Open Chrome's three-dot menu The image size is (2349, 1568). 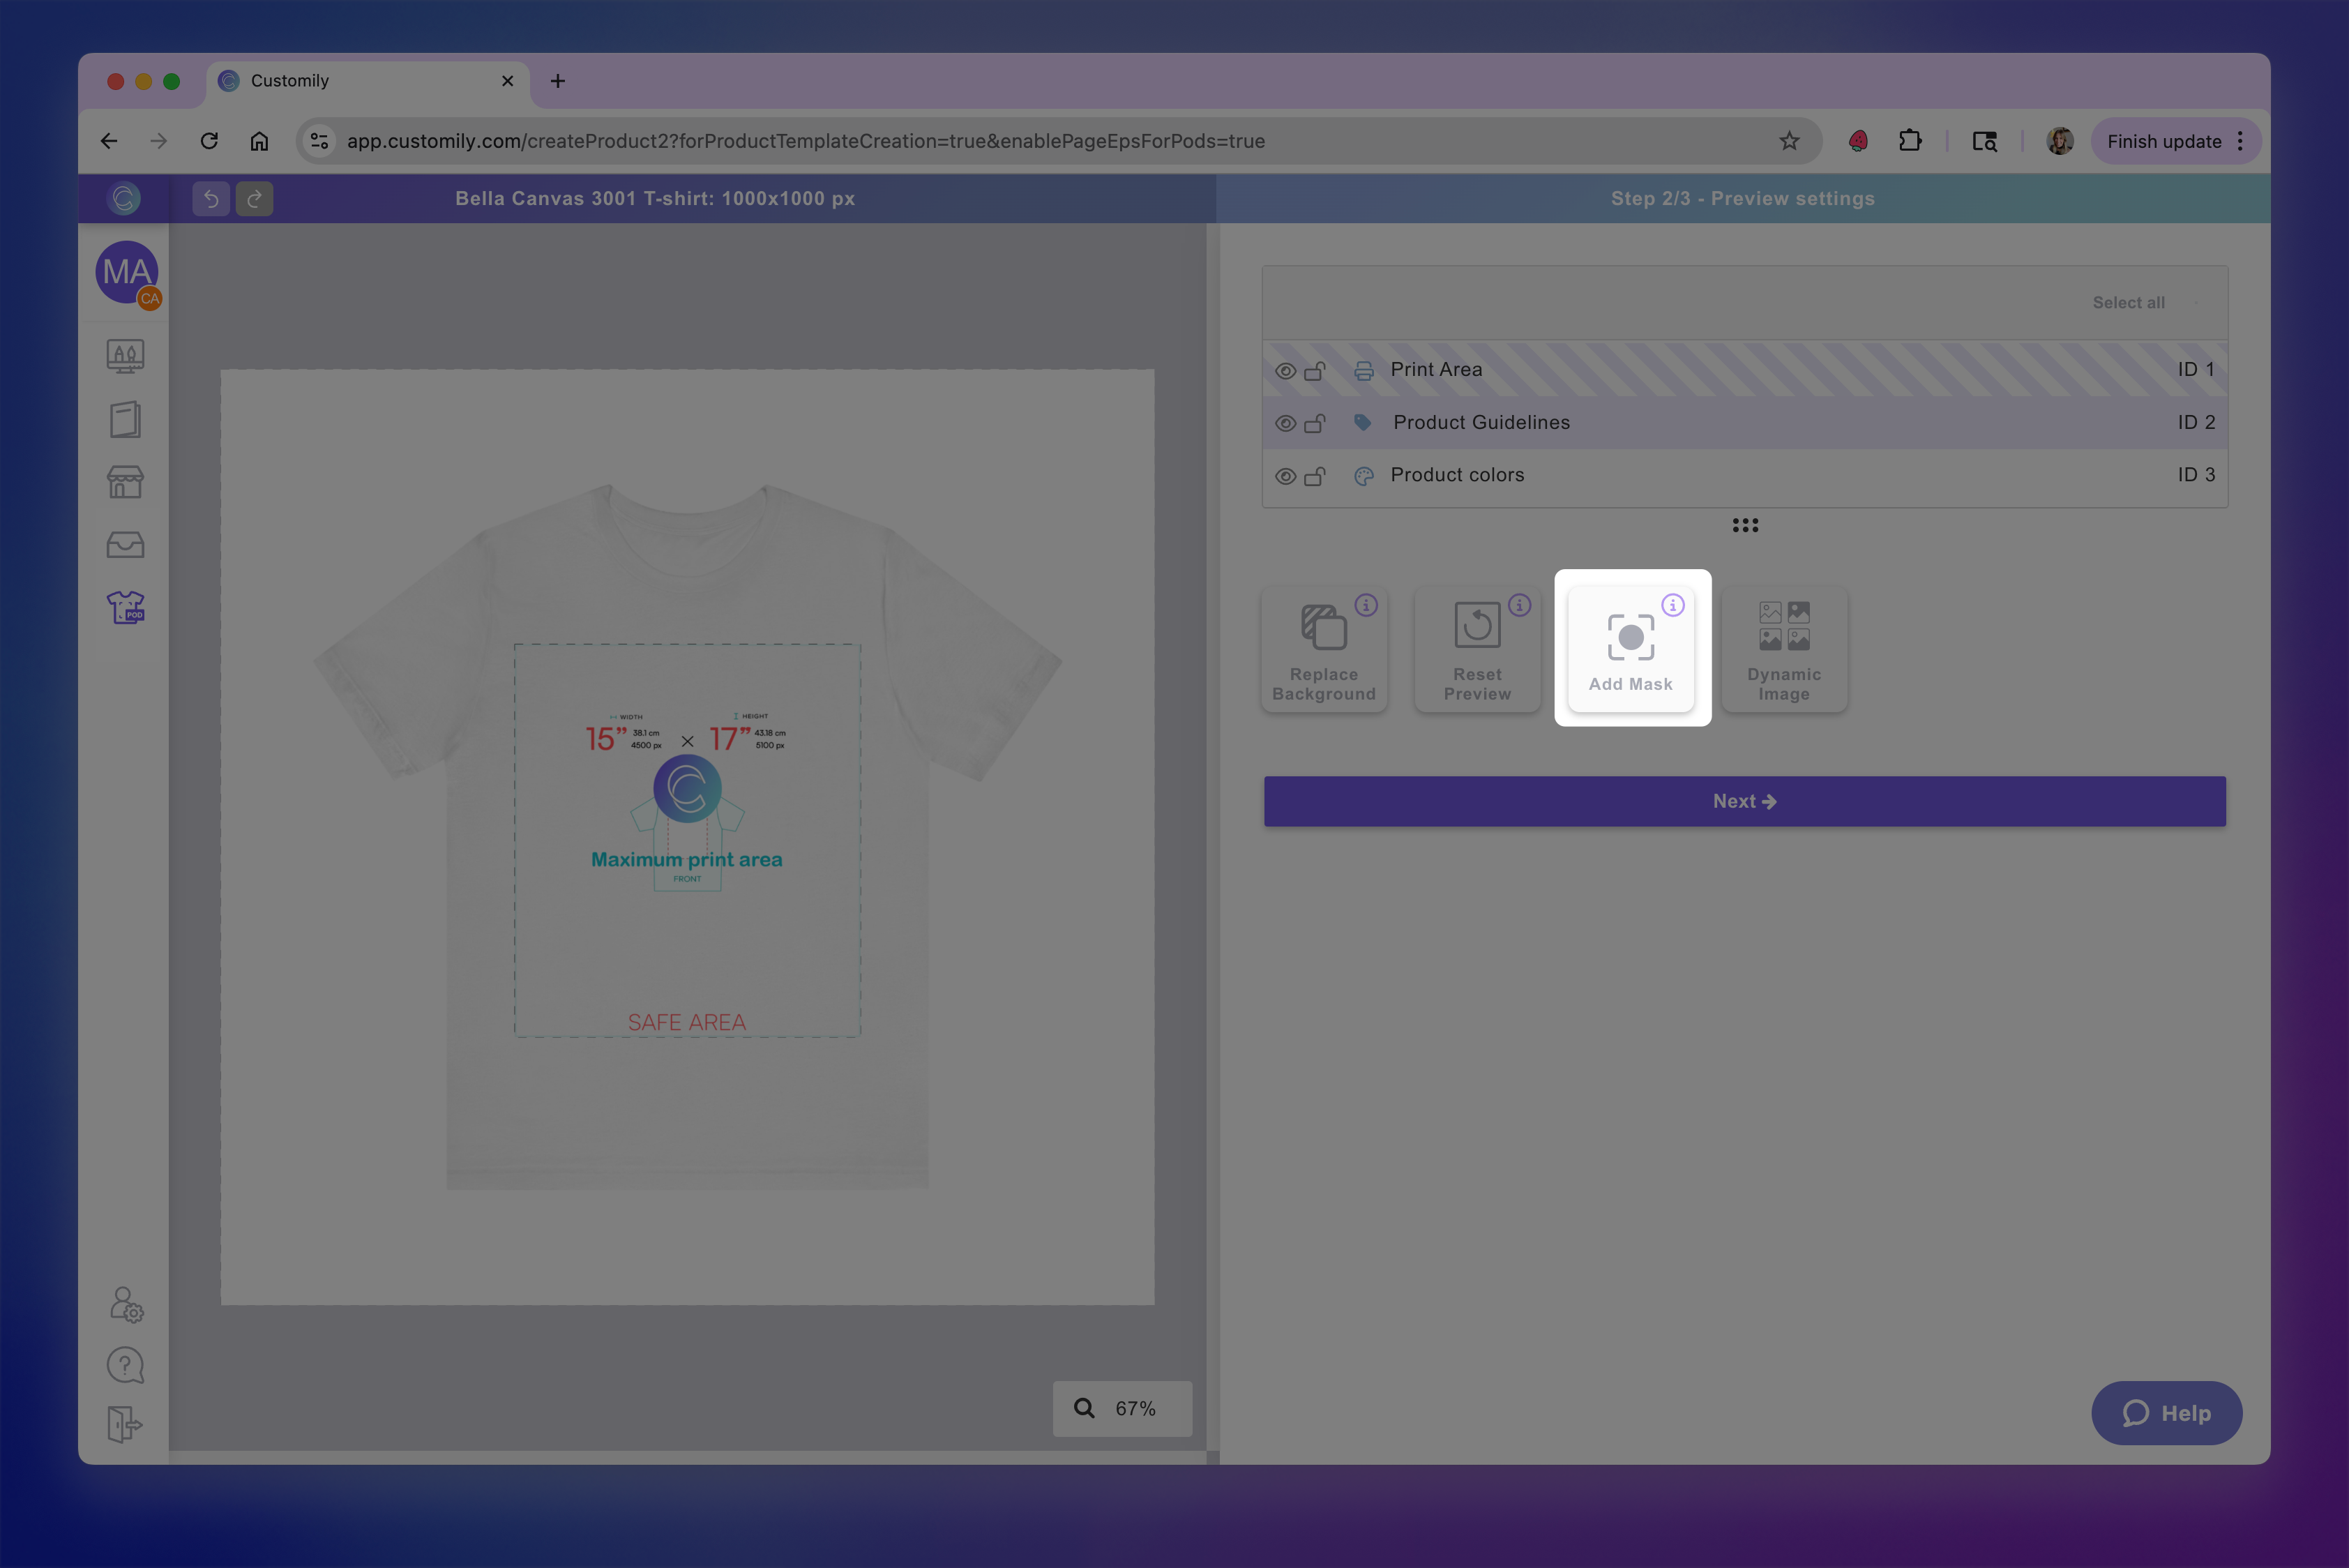2240,141
